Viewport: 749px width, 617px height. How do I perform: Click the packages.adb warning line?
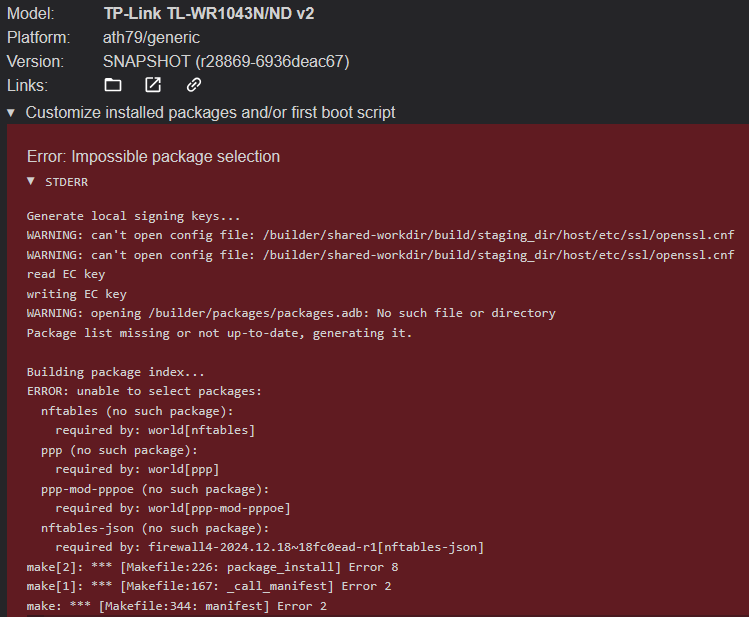pyautogui.click(x=291, y=313)
